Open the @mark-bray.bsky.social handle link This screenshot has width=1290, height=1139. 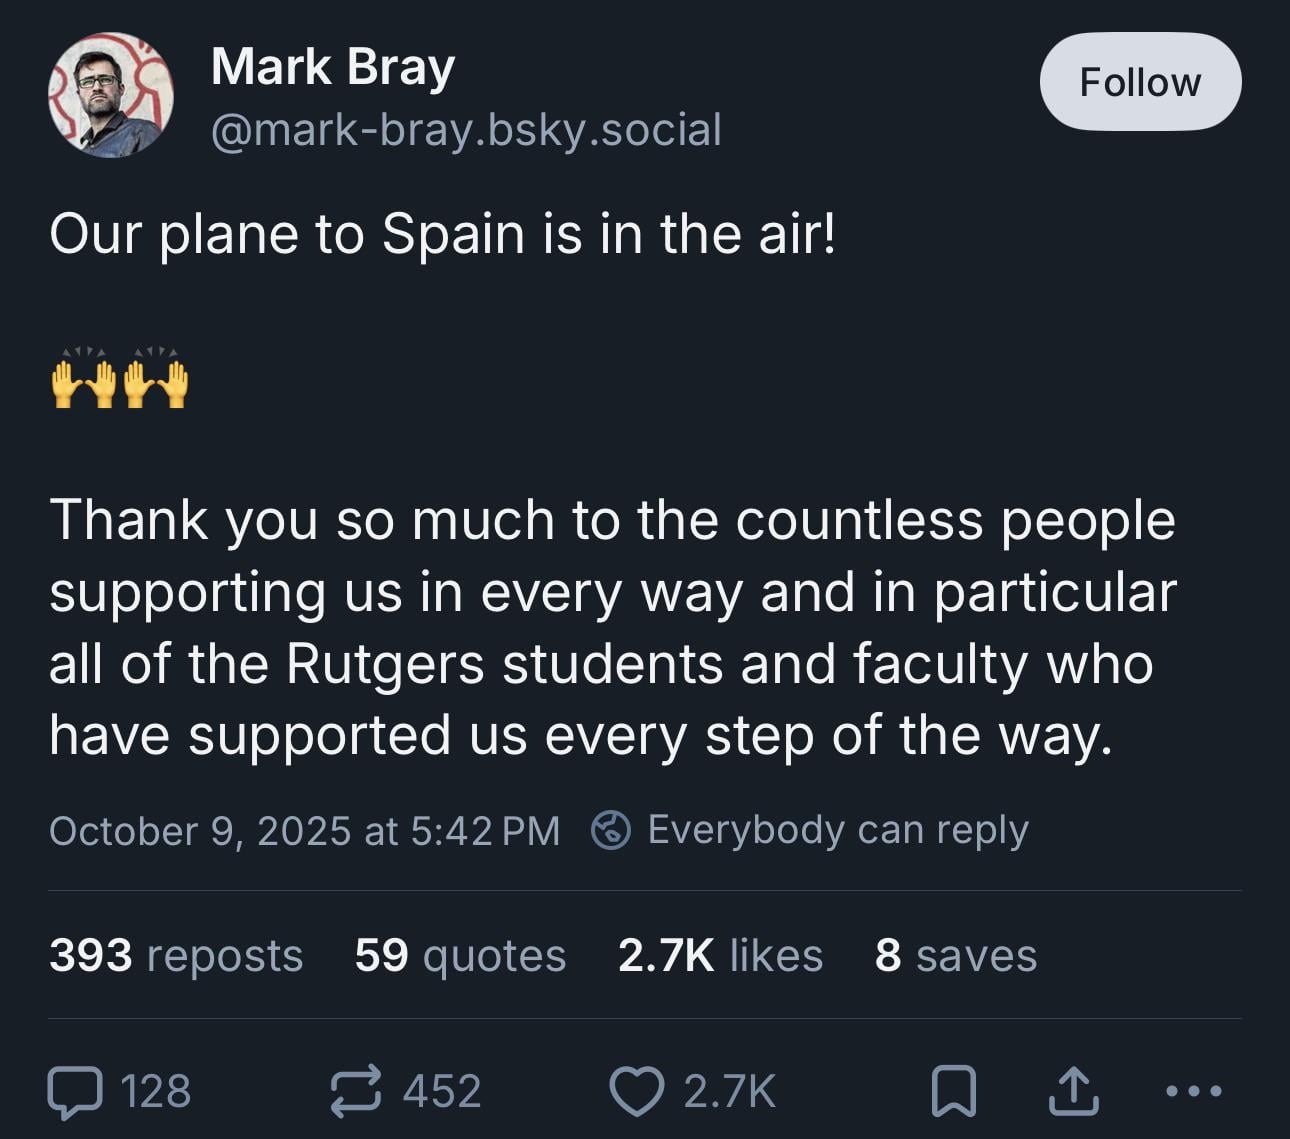(466, 130)
